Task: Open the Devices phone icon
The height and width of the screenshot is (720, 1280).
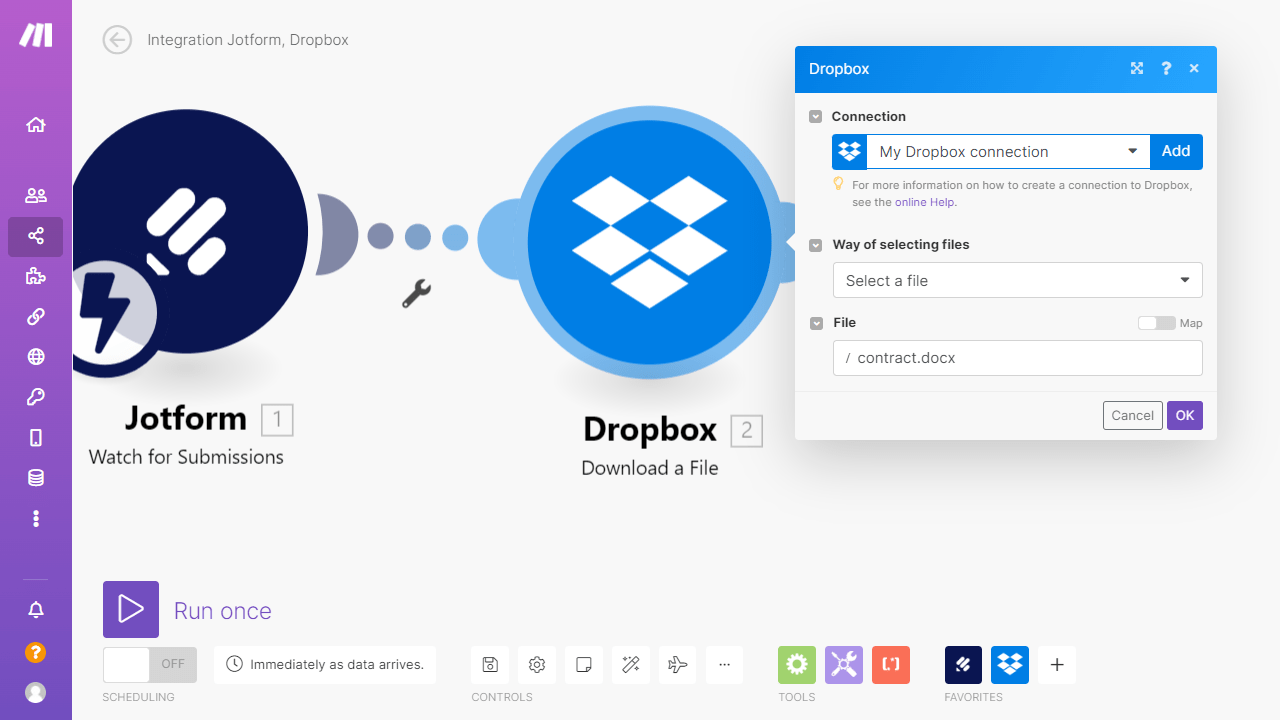Action: pyautogui.click(x=36, y=438)
